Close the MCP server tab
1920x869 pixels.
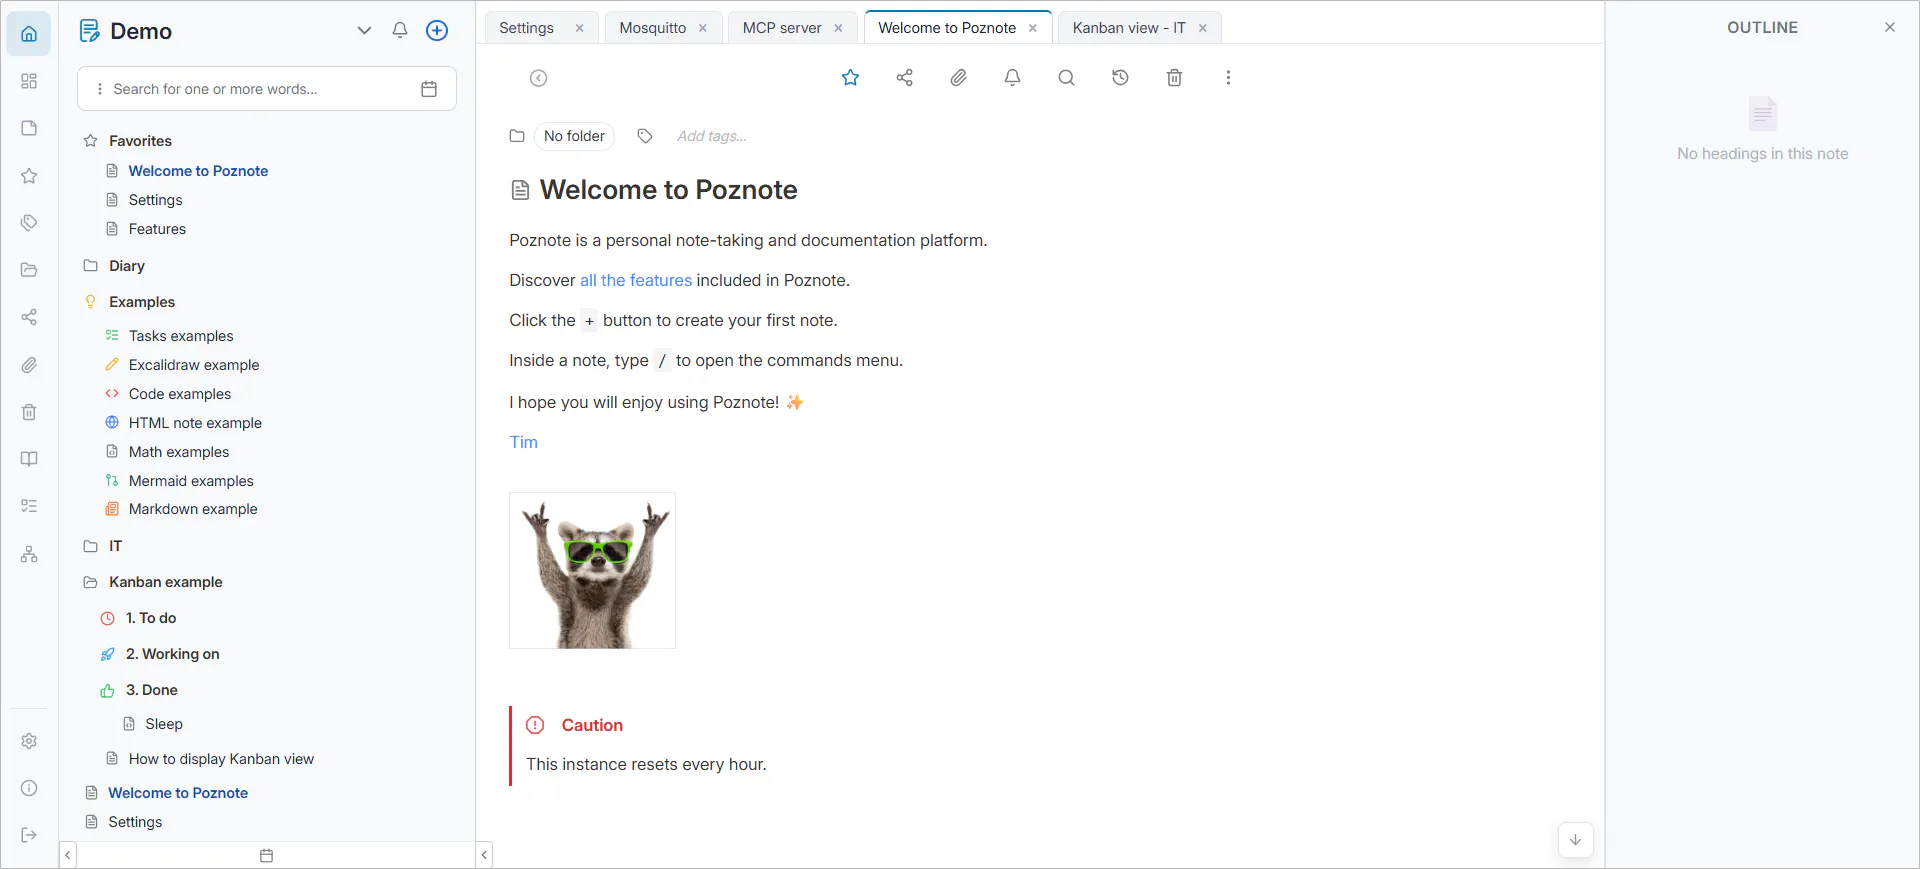pyautogui.click(x=838, y=28)
